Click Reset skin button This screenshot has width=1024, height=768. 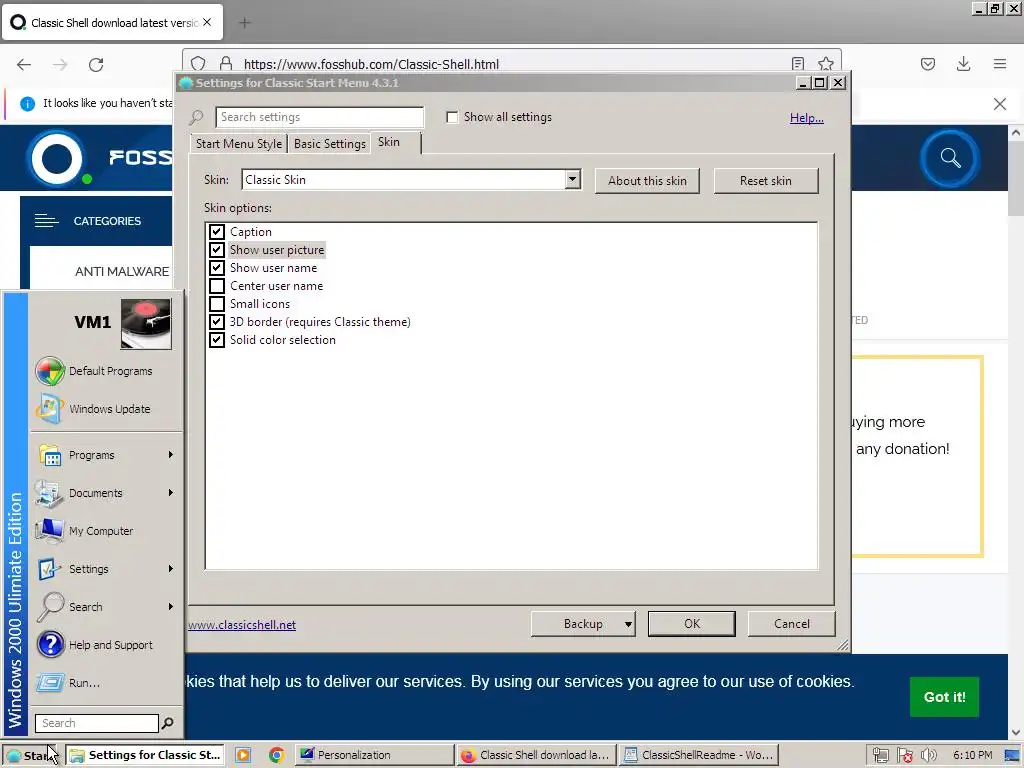point(765,181)
